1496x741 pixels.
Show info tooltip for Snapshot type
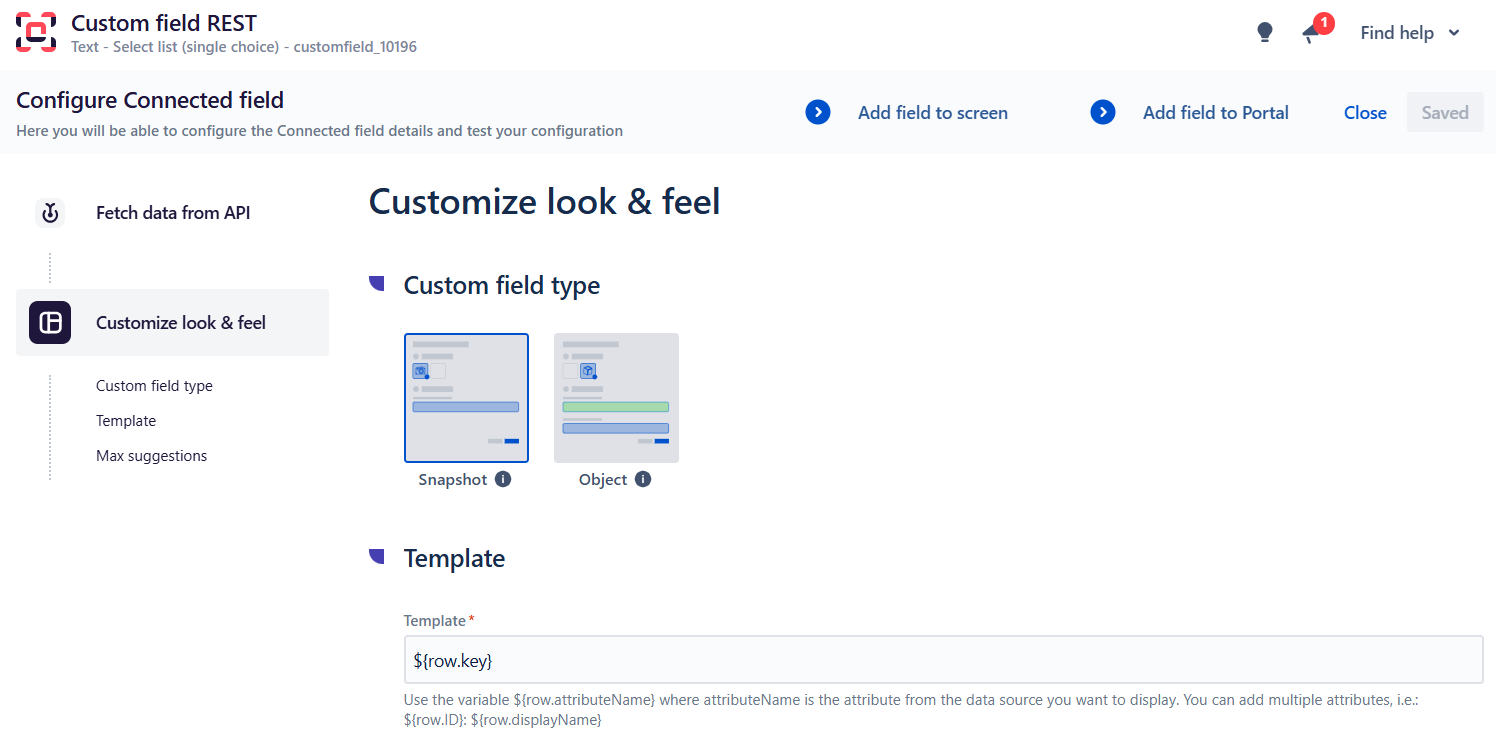coord(503,479)
